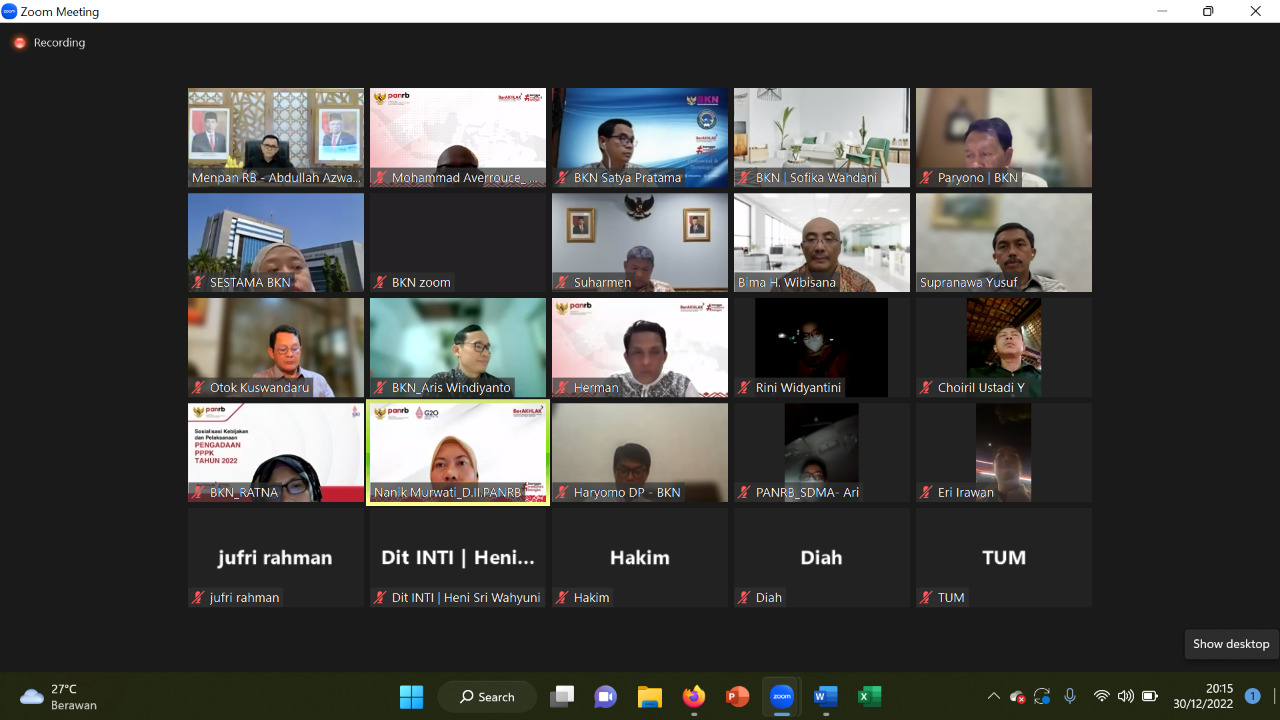
Task: Open the Wi-Fi network quick settings
Action: pyautogui.click(x=1102, y=696)
